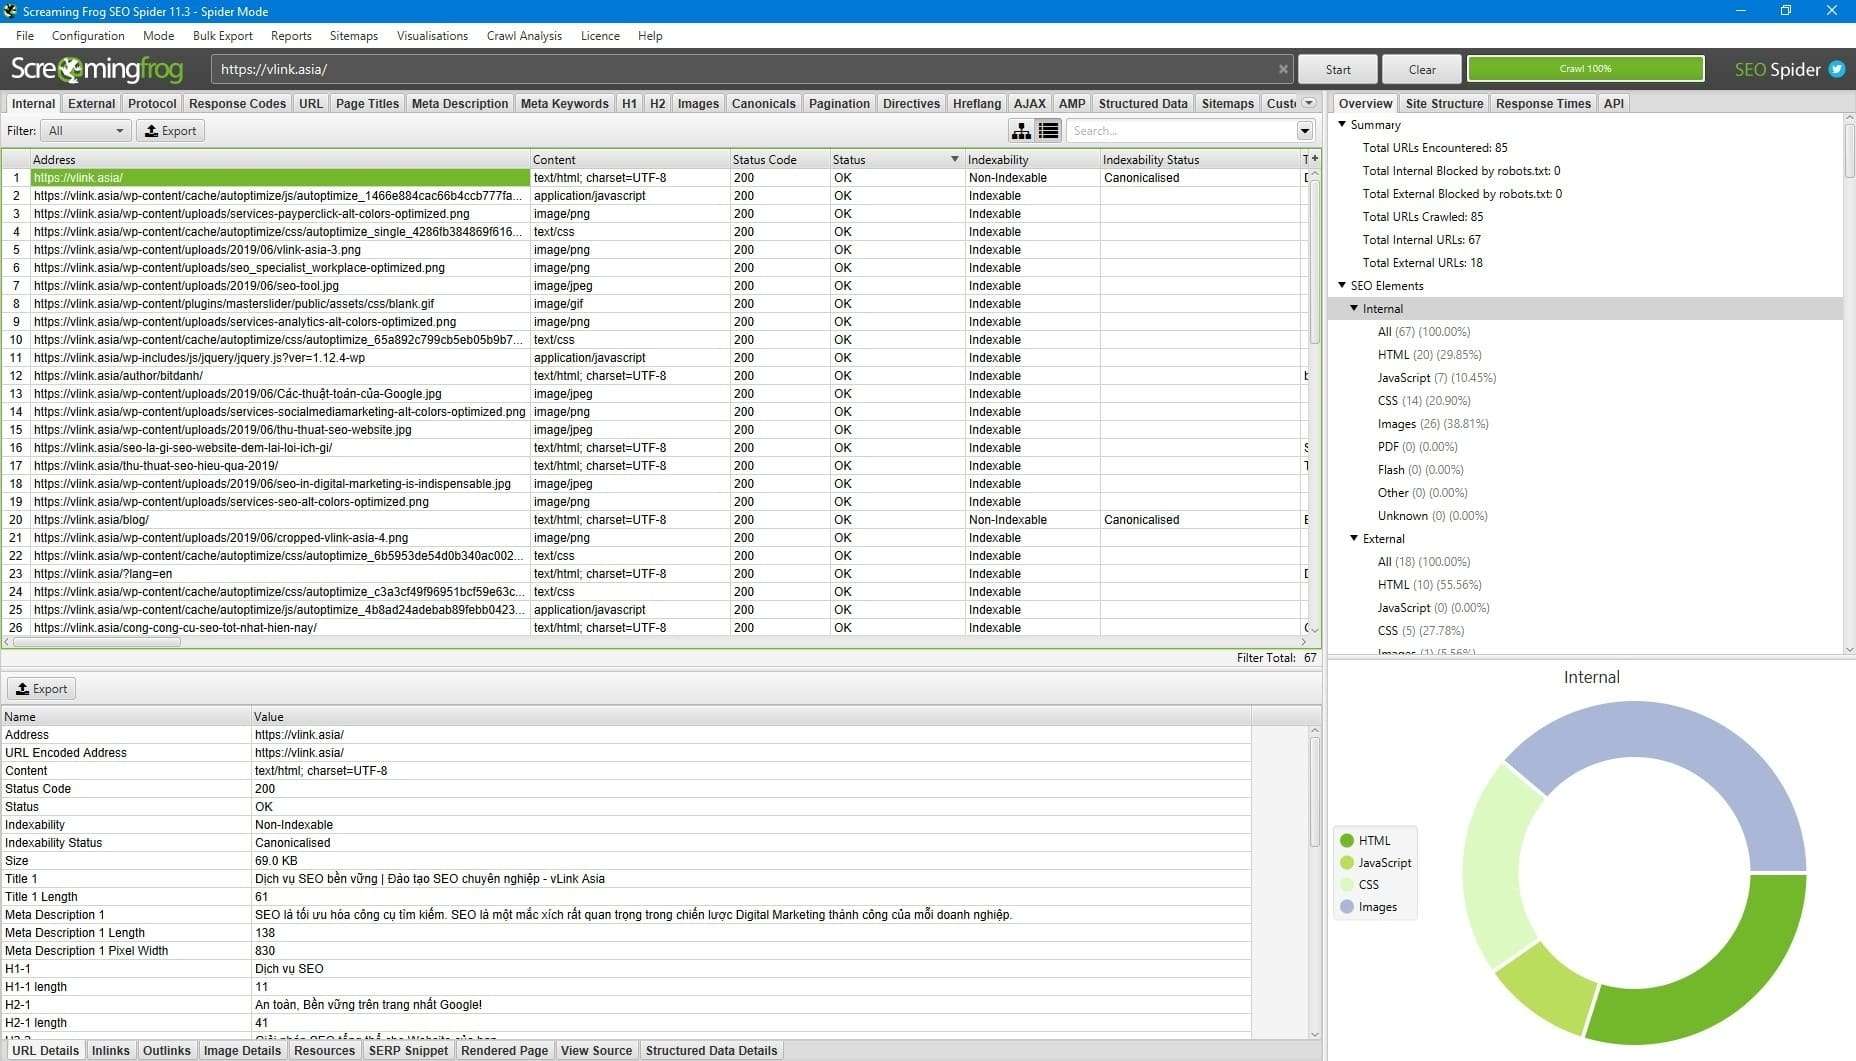Switch to tree view with the hierarchy icon
The height and width of the screenshot is (1061, 1856).
pyautogui.click(x=1021, y=131)
